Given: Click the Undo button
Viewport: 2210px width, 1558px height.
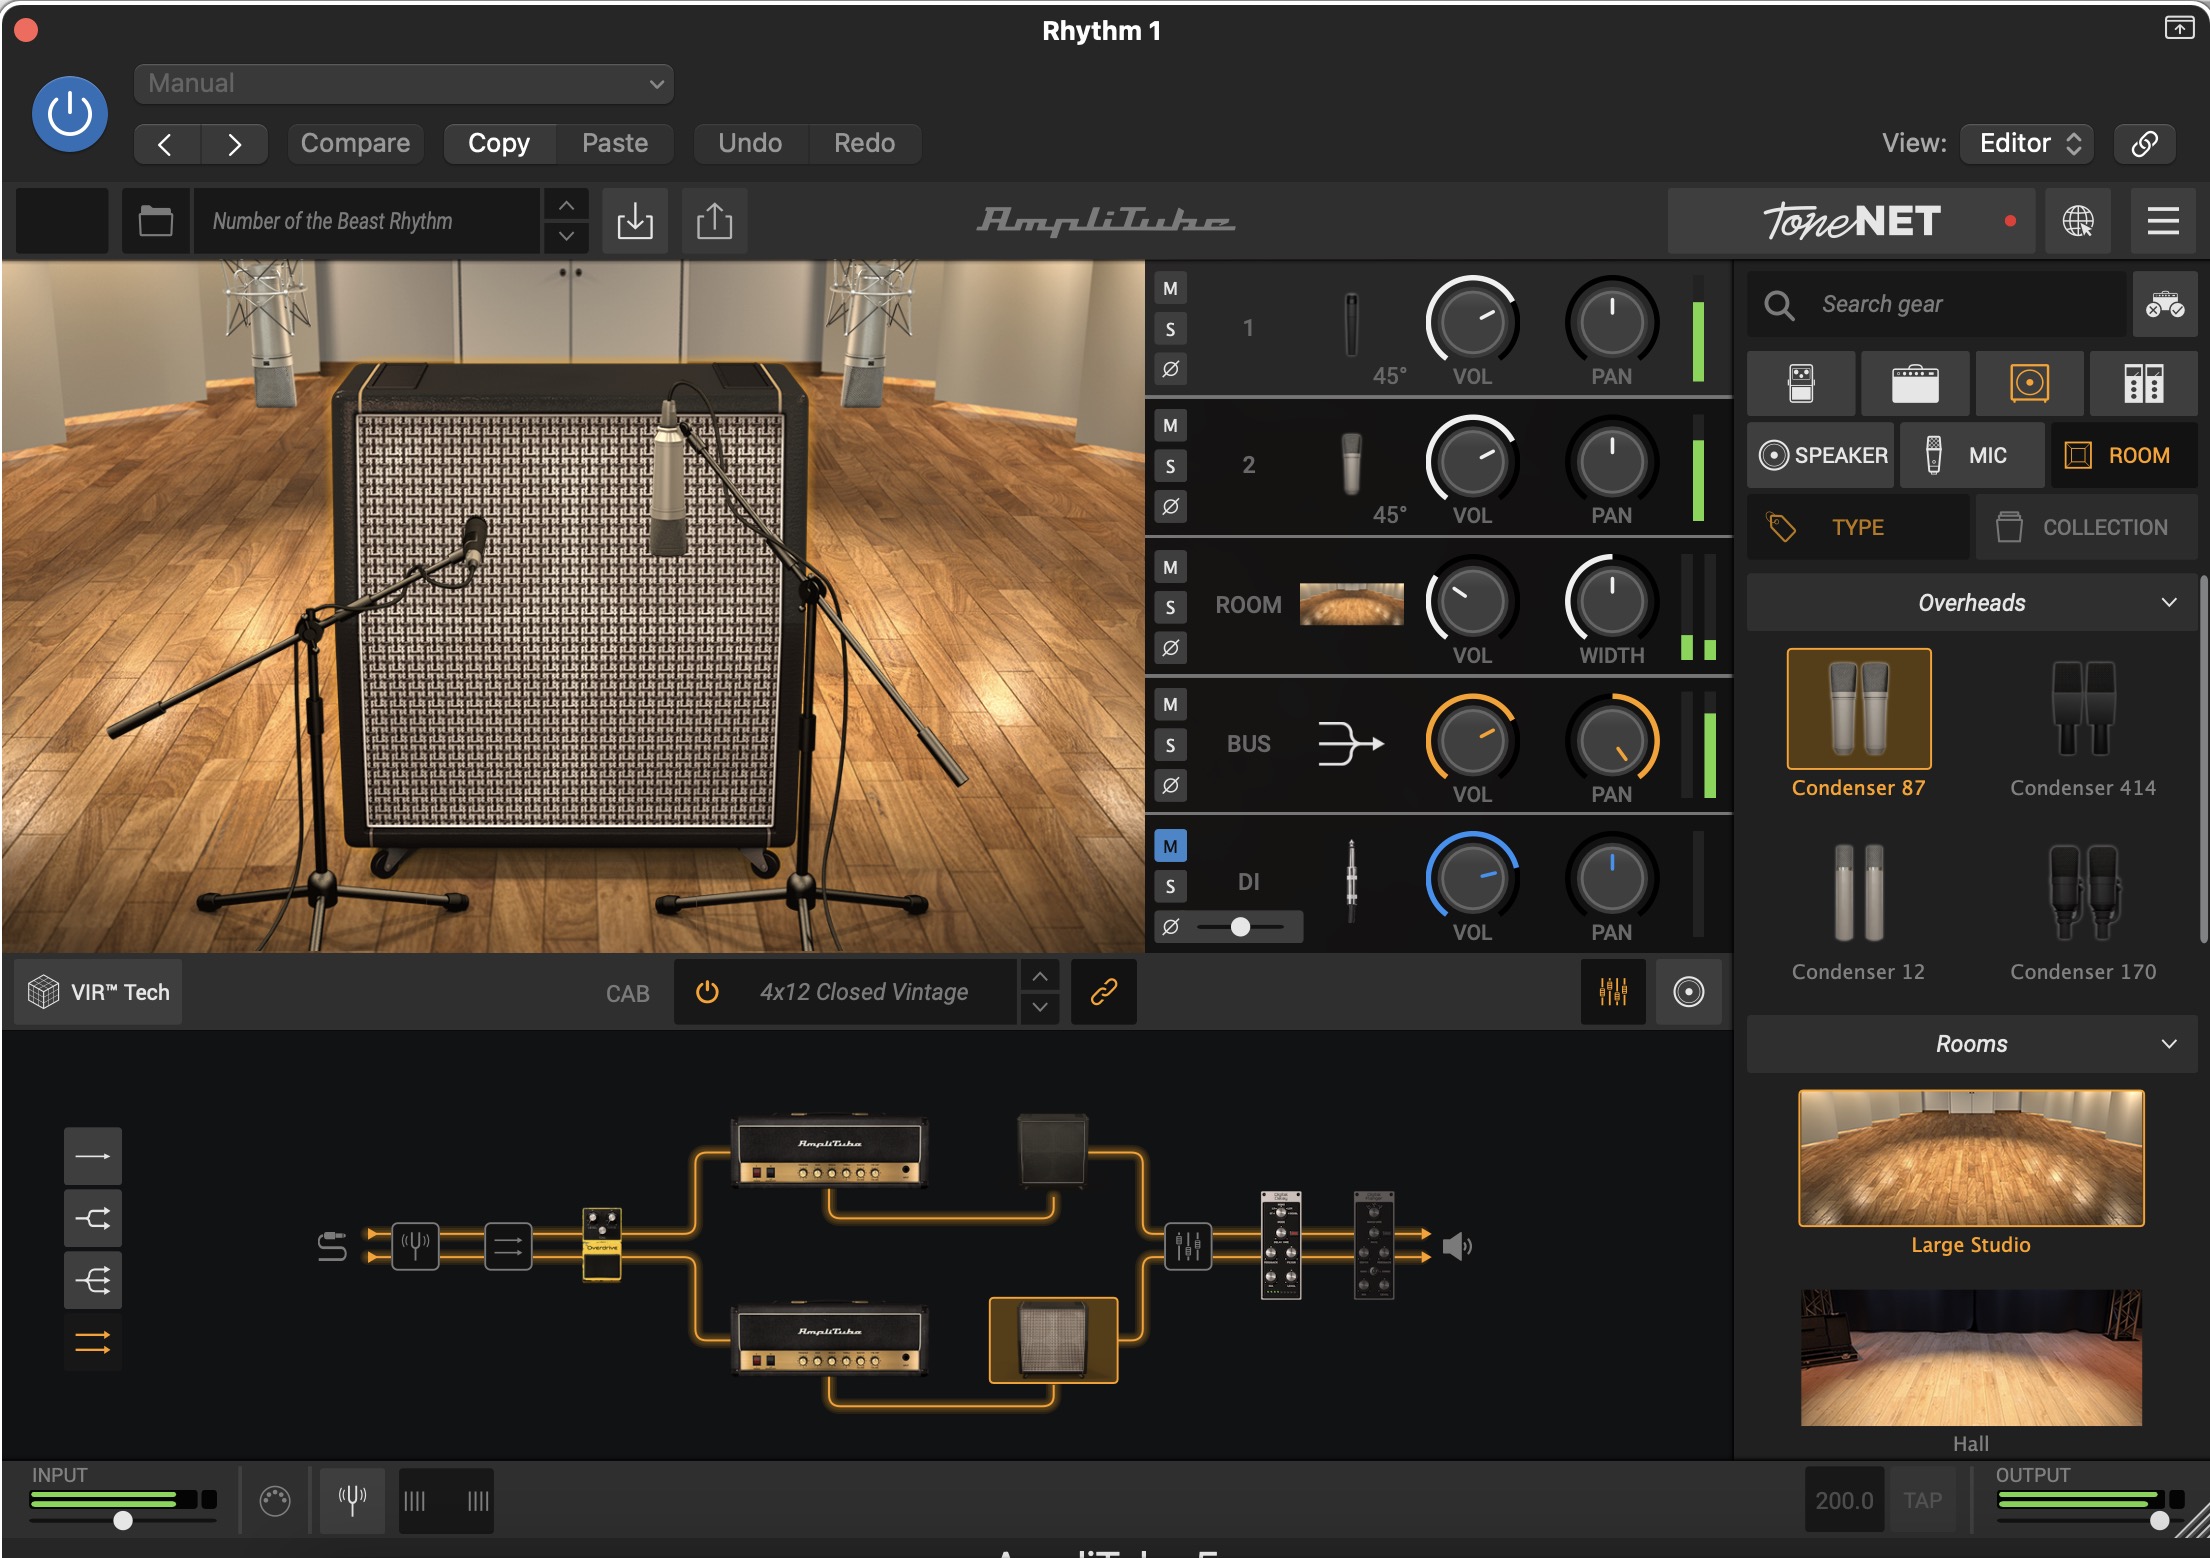Looking at the screenshot, I should [x=750, y=143].
